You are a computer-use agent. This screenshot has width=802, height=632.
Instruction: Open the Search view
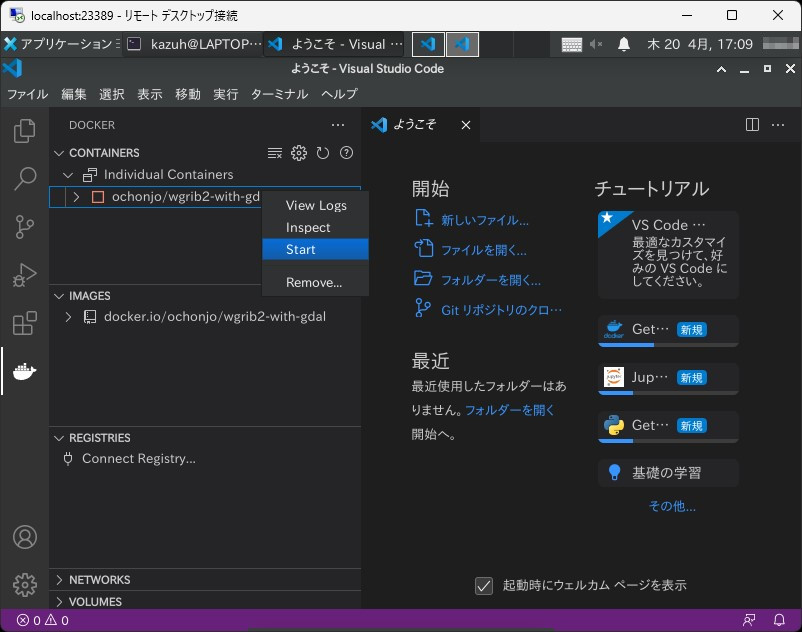(24, 179)
